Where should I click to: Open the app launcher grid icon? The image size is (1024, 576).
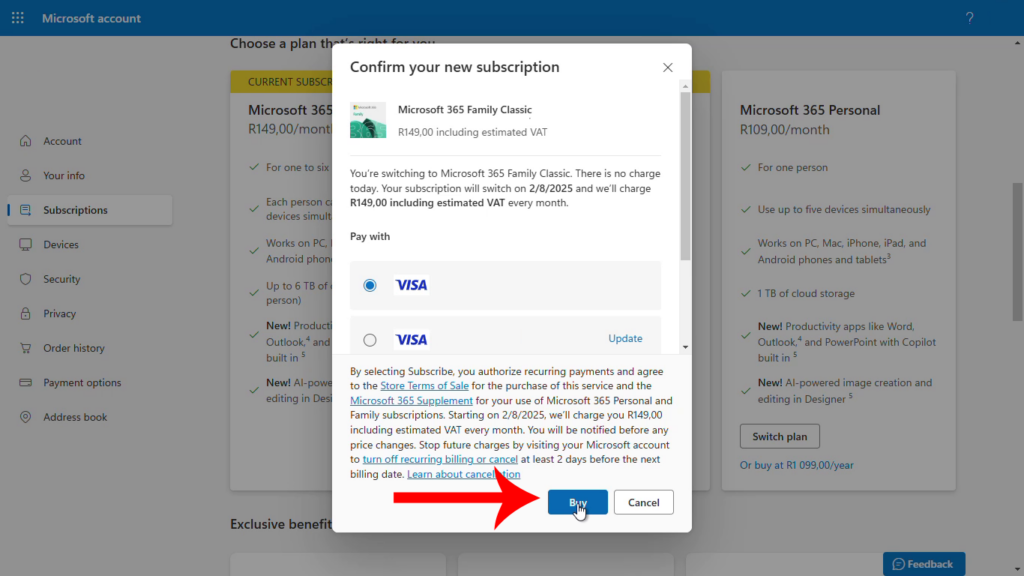click(x=17, y=17)
